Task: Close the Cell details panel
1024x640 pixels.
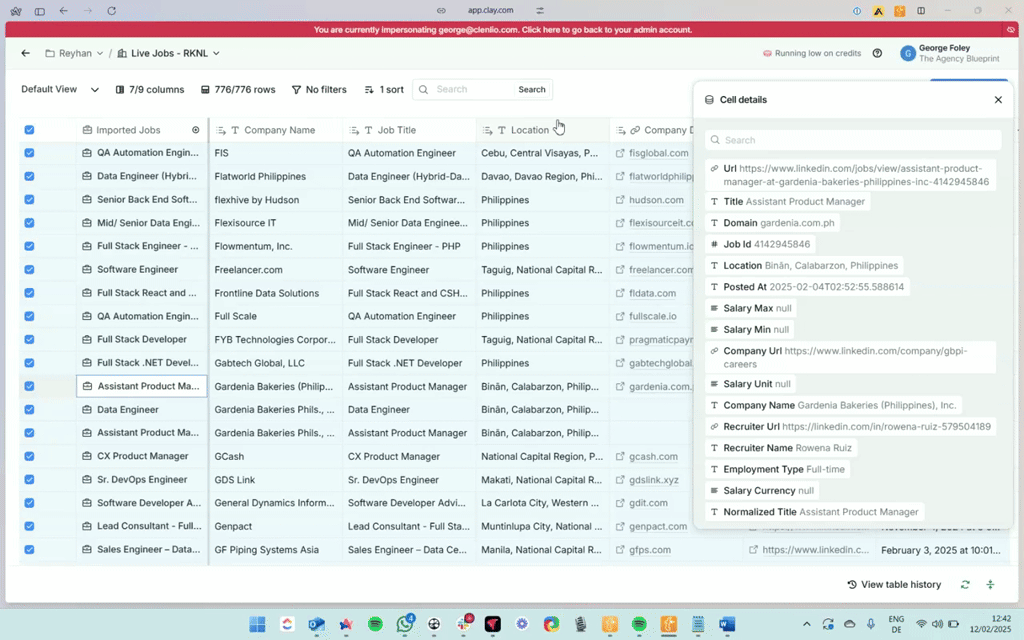Action: tap(997, 100)
